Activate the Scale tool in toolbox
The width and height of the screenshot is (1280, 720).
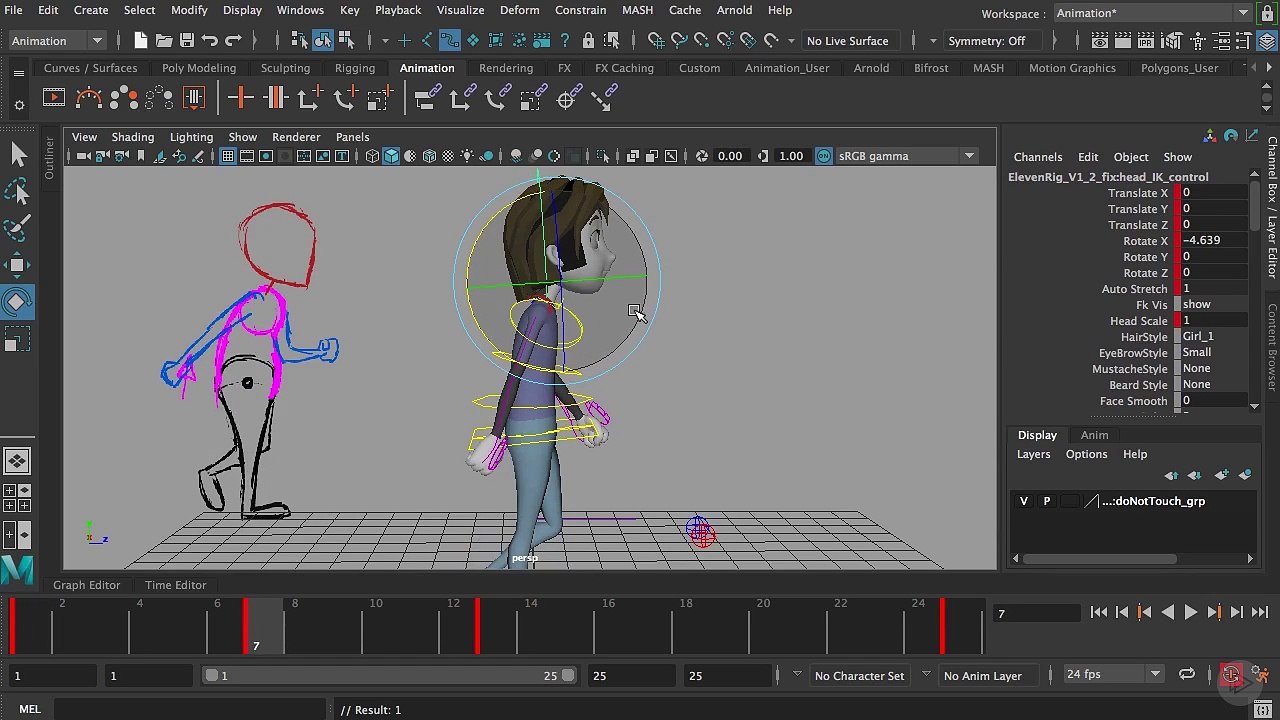tap(18, 341)
